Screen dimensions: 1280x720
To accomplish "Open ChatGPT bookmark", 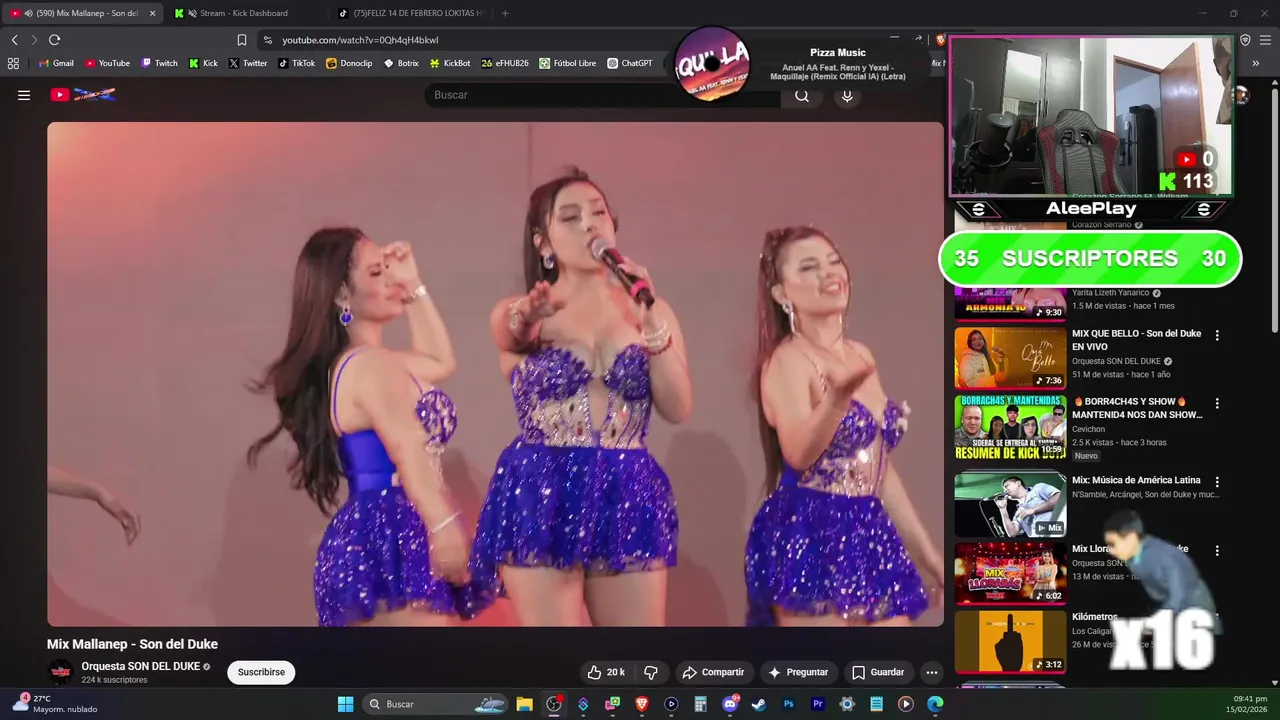I will (x=629, y=63).
